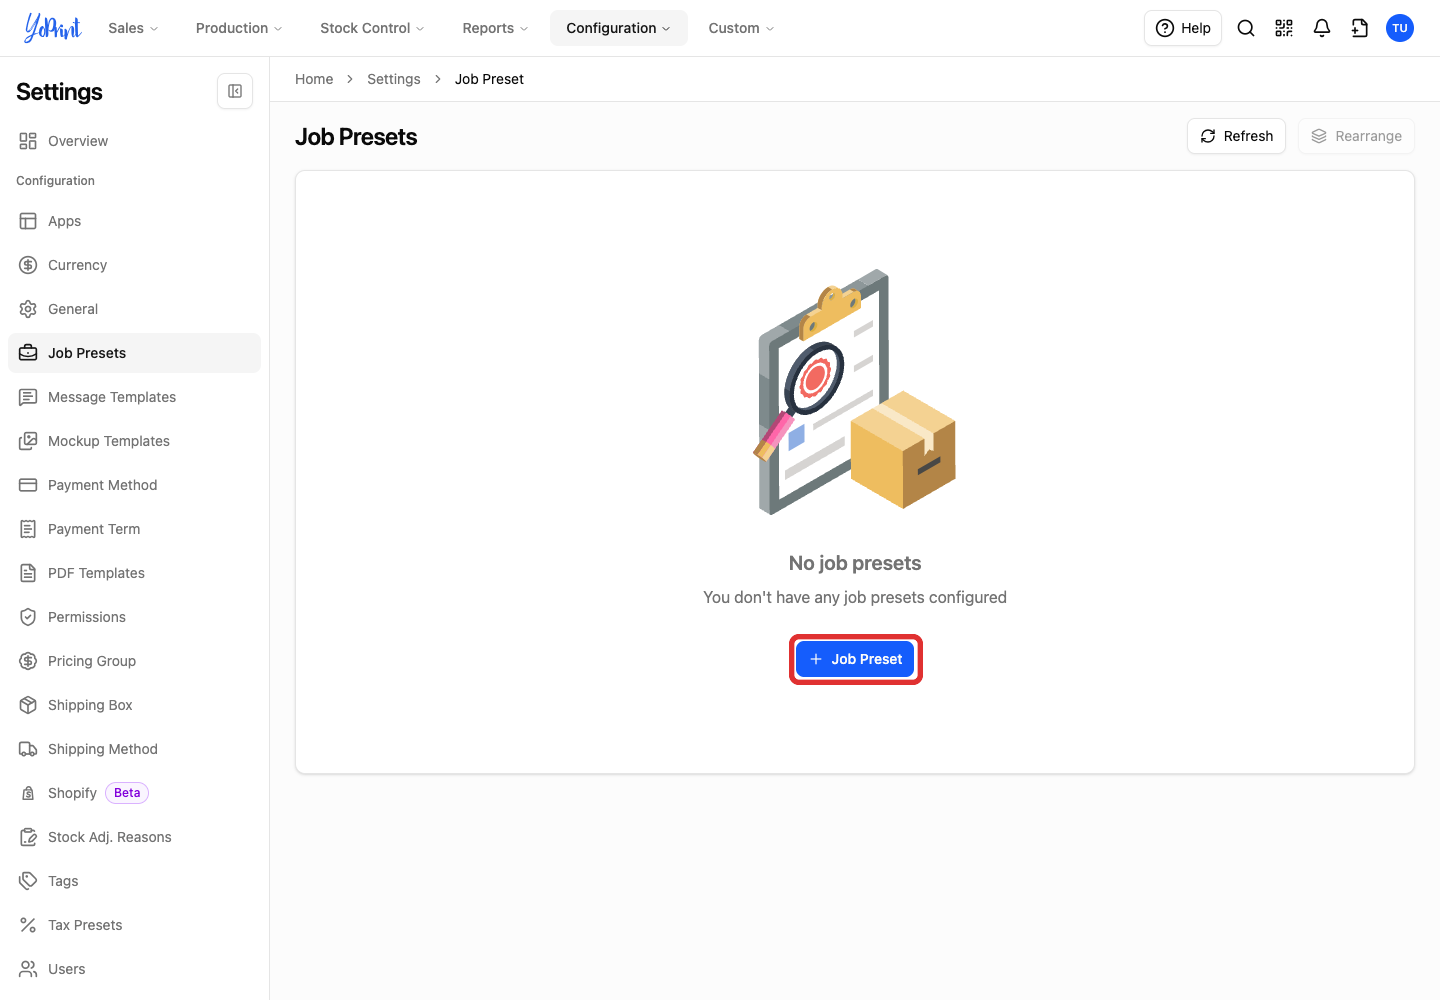Click the Shipping Box icon

click(28, 705)
